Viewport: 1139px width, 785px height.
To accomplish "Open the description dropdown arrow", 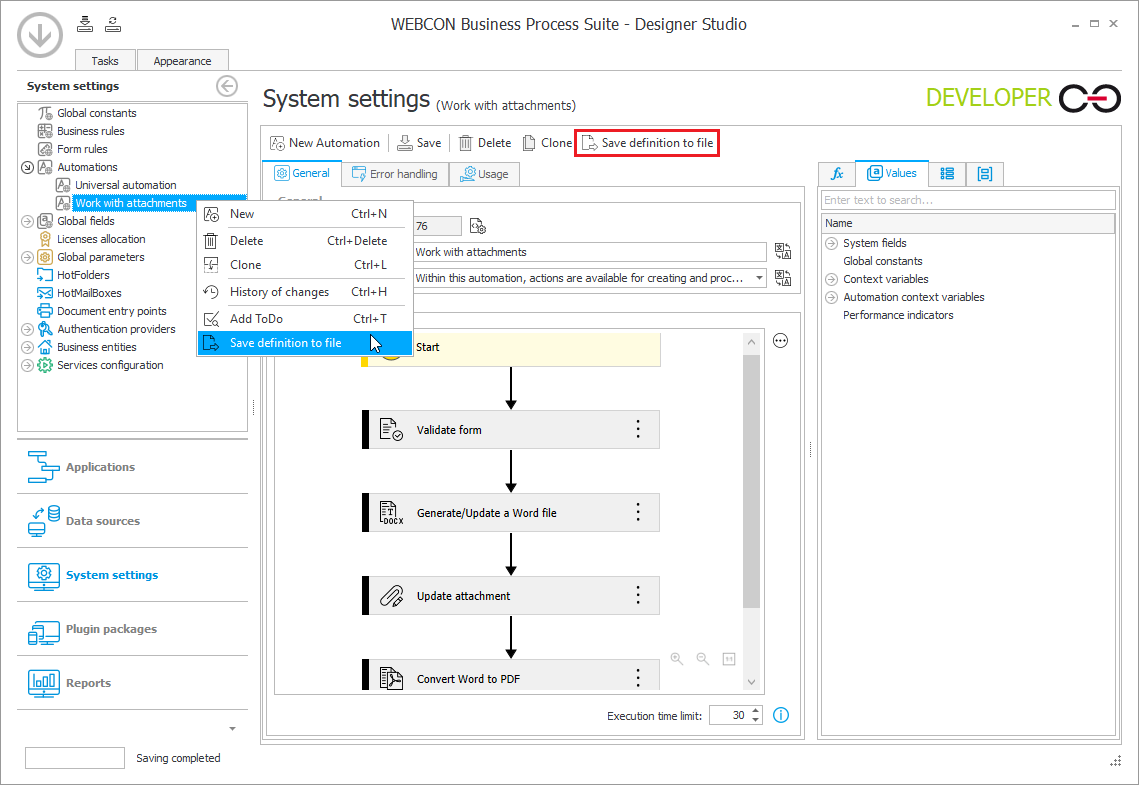I will pos(759,278).
